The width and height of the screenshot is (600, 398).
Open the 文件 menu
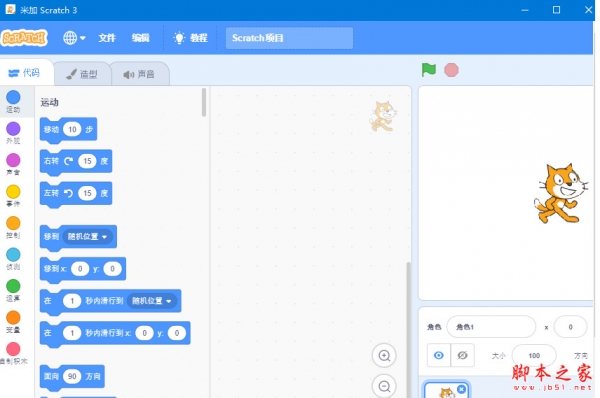(107, 38)
